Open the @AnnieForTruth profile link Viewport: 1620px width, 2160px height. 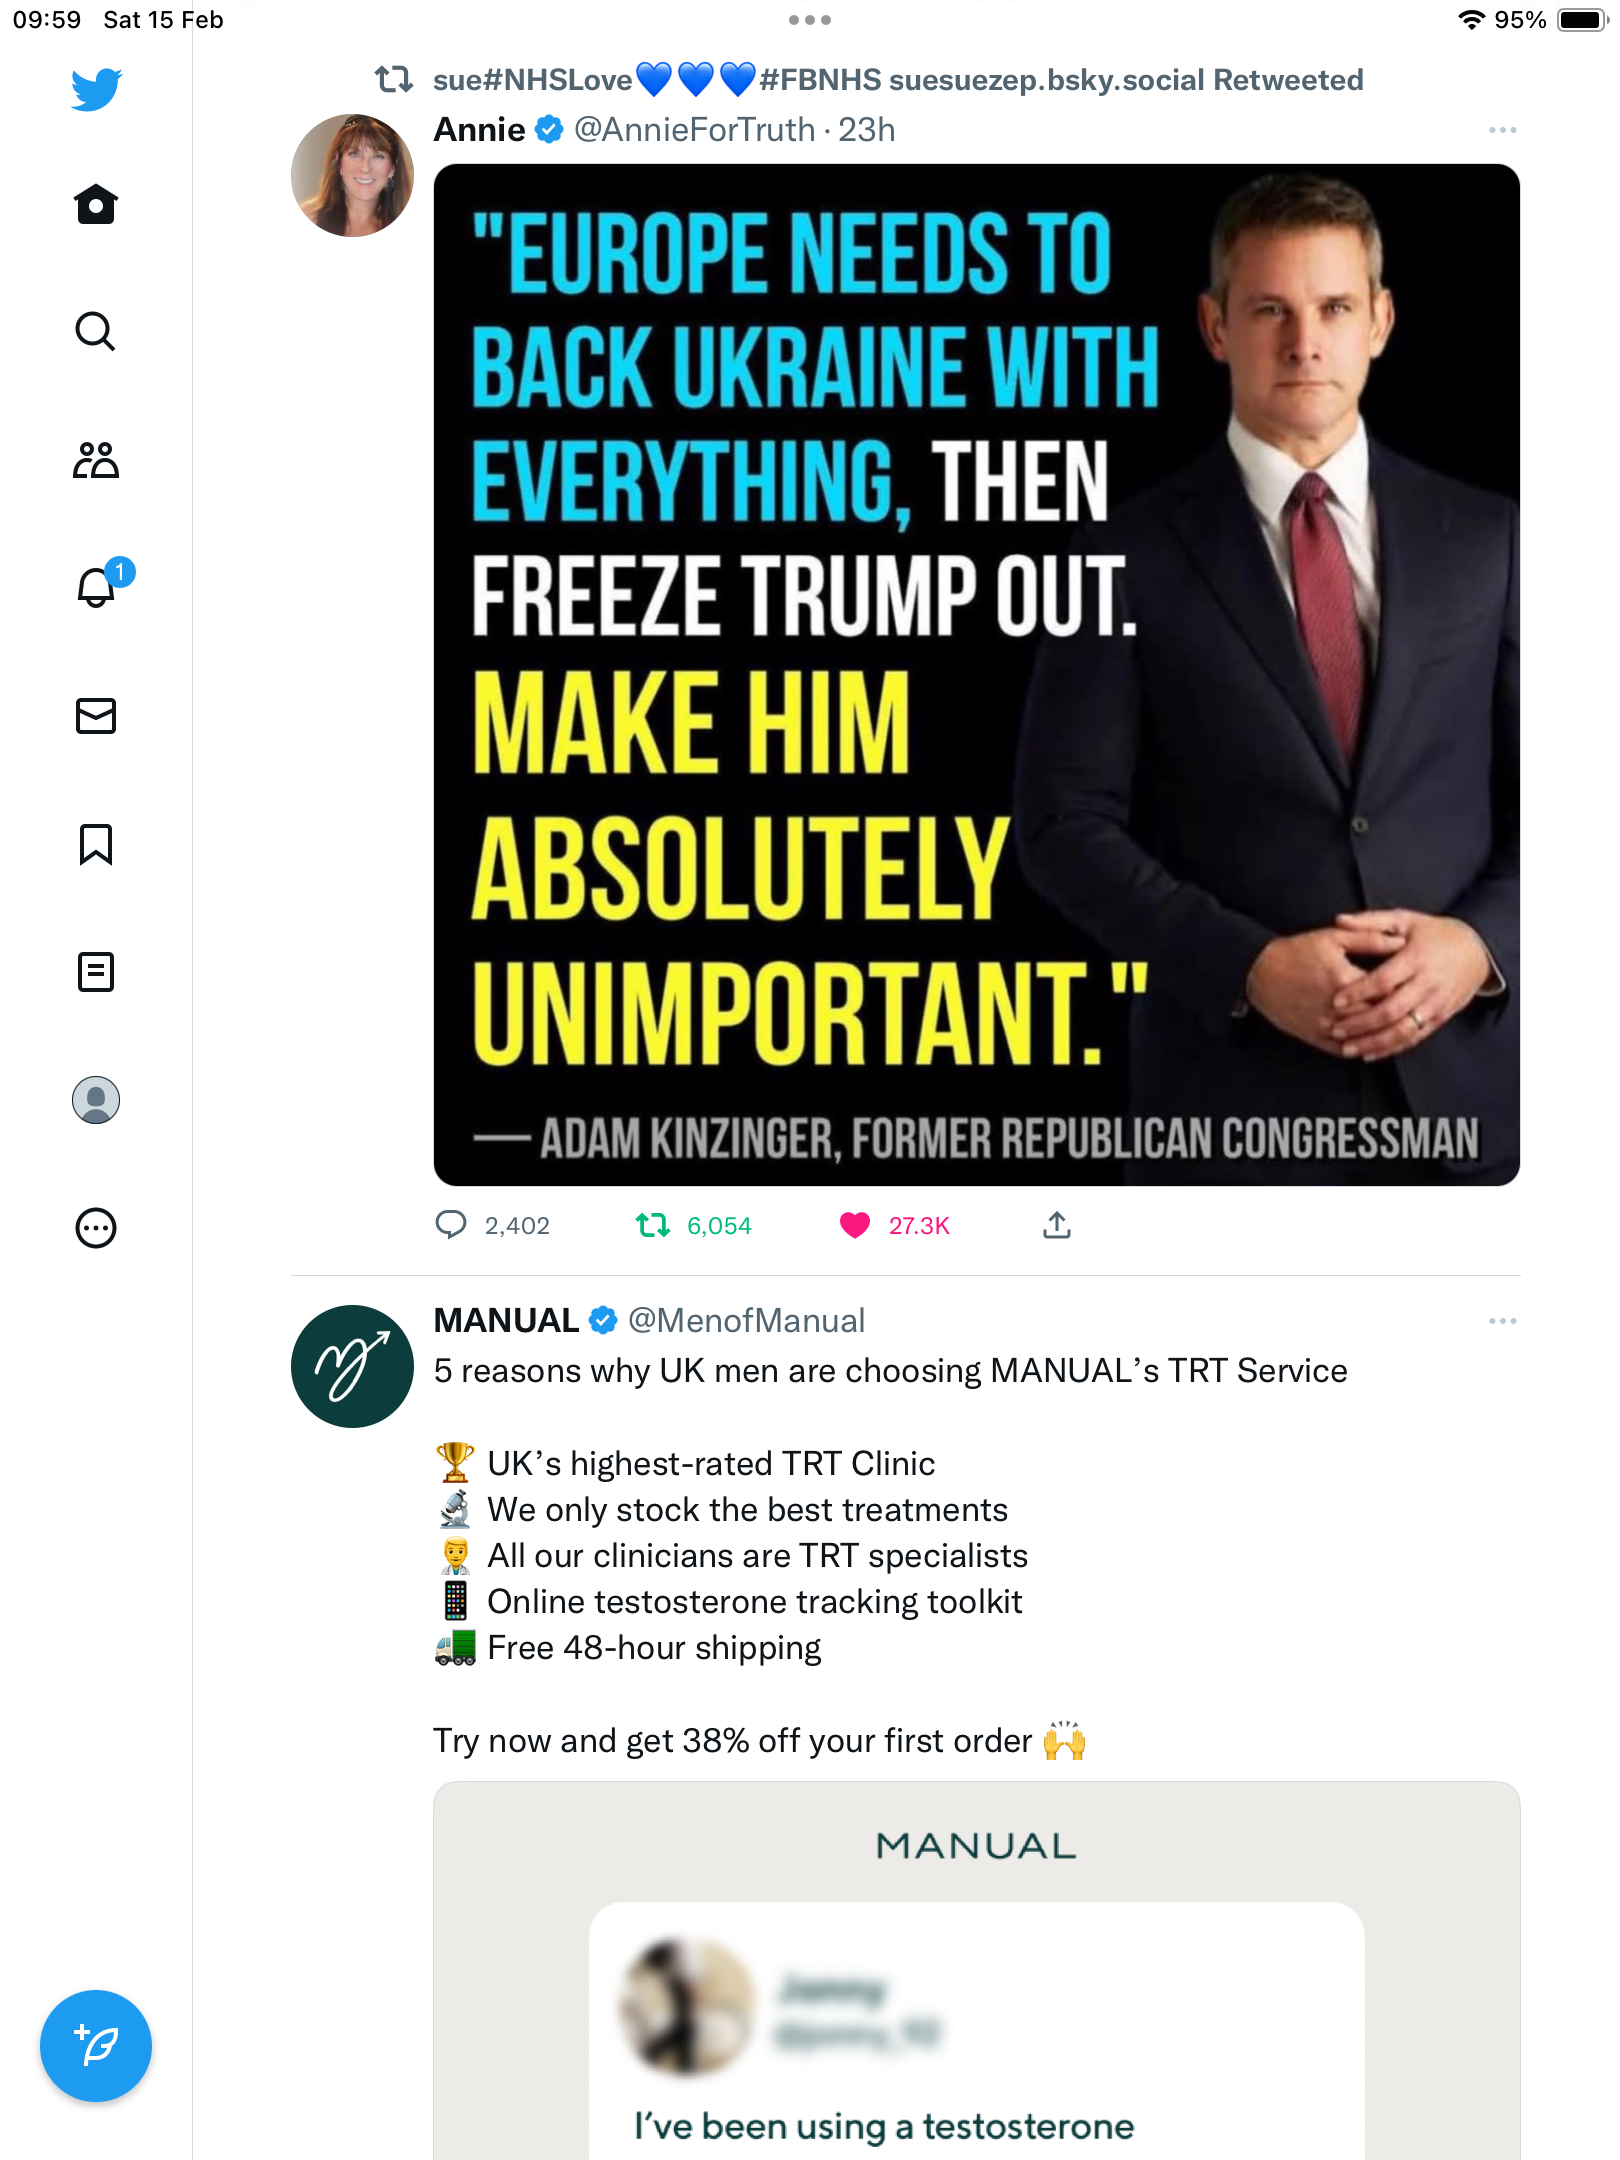click(x=695, y=130)
